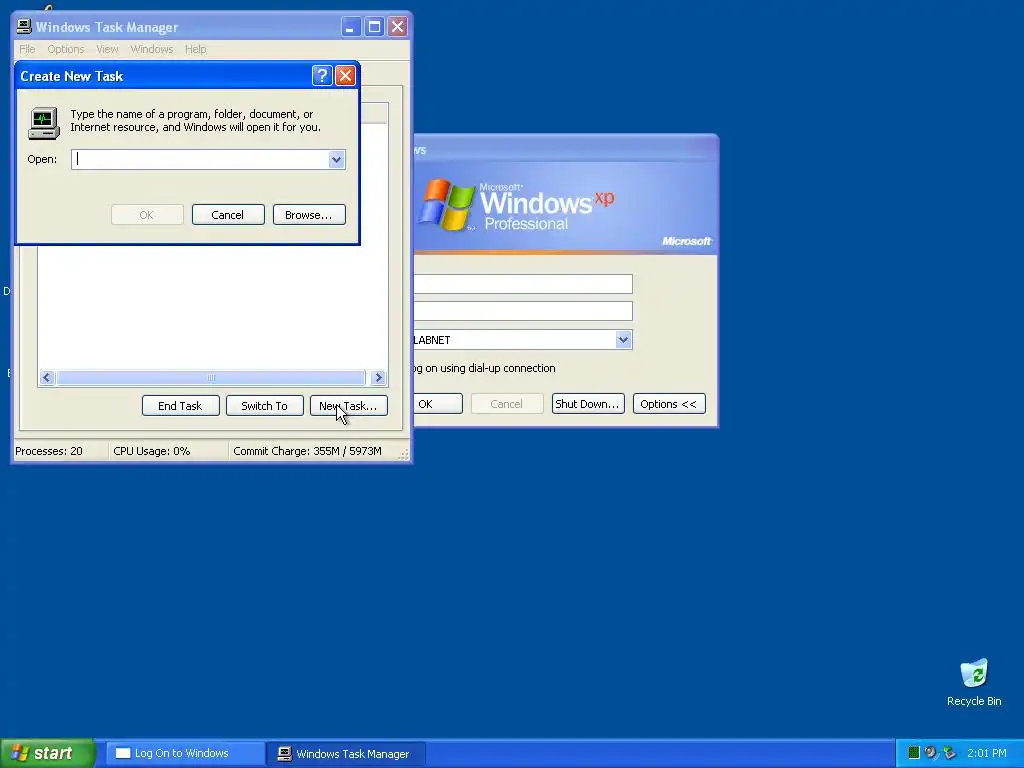Click the Create New Task help question-mark button
This screenshot has width=1024, height=768.
322,76
